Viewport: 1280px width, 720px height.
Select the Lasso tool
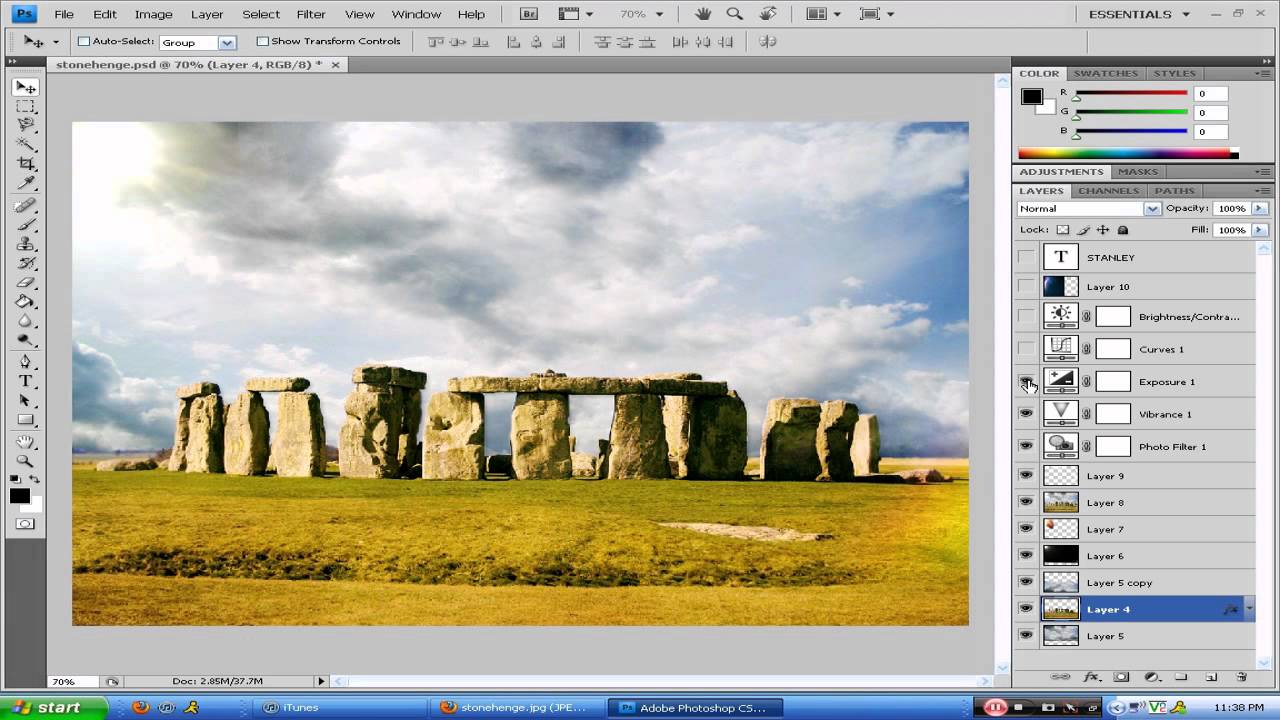click(x=25, y=125)
